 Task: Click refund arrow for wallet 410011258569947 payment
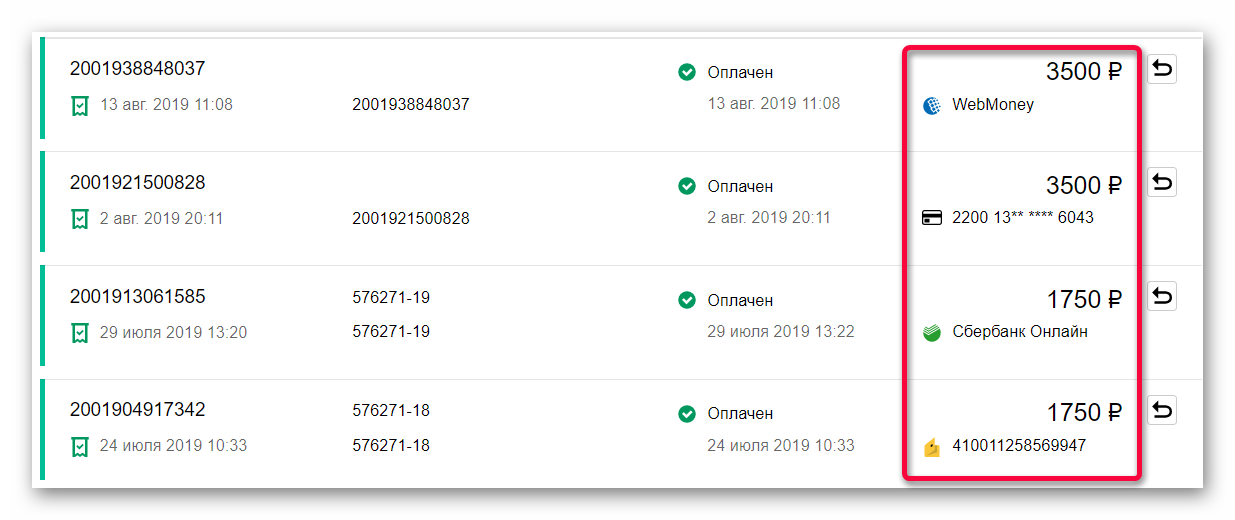(x=1161, y=411)
